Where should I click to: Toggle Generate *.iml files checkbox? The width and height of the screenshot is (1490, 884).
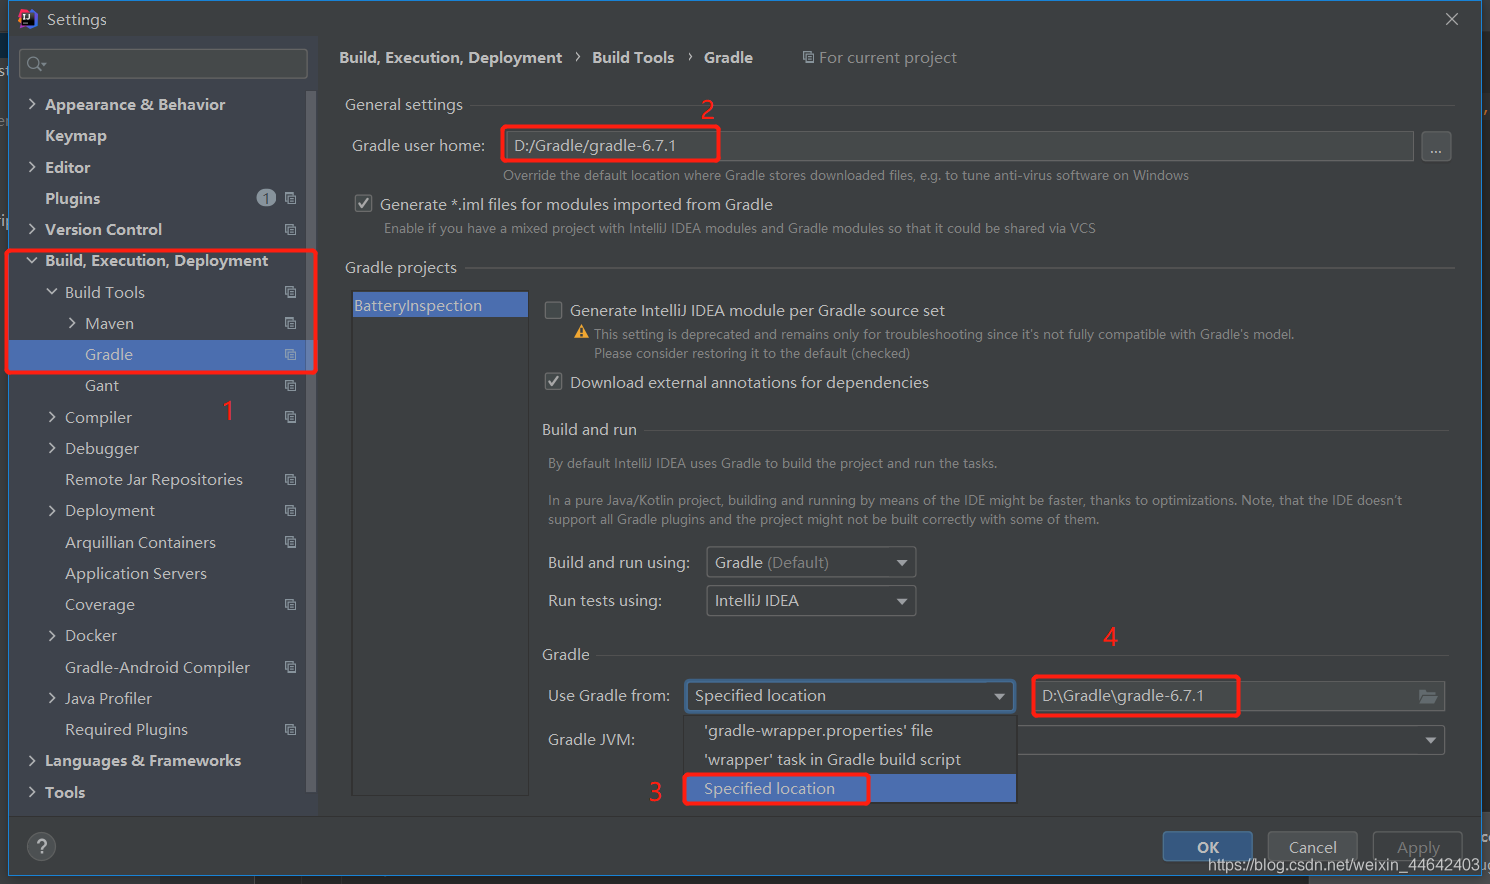[364, 203]
